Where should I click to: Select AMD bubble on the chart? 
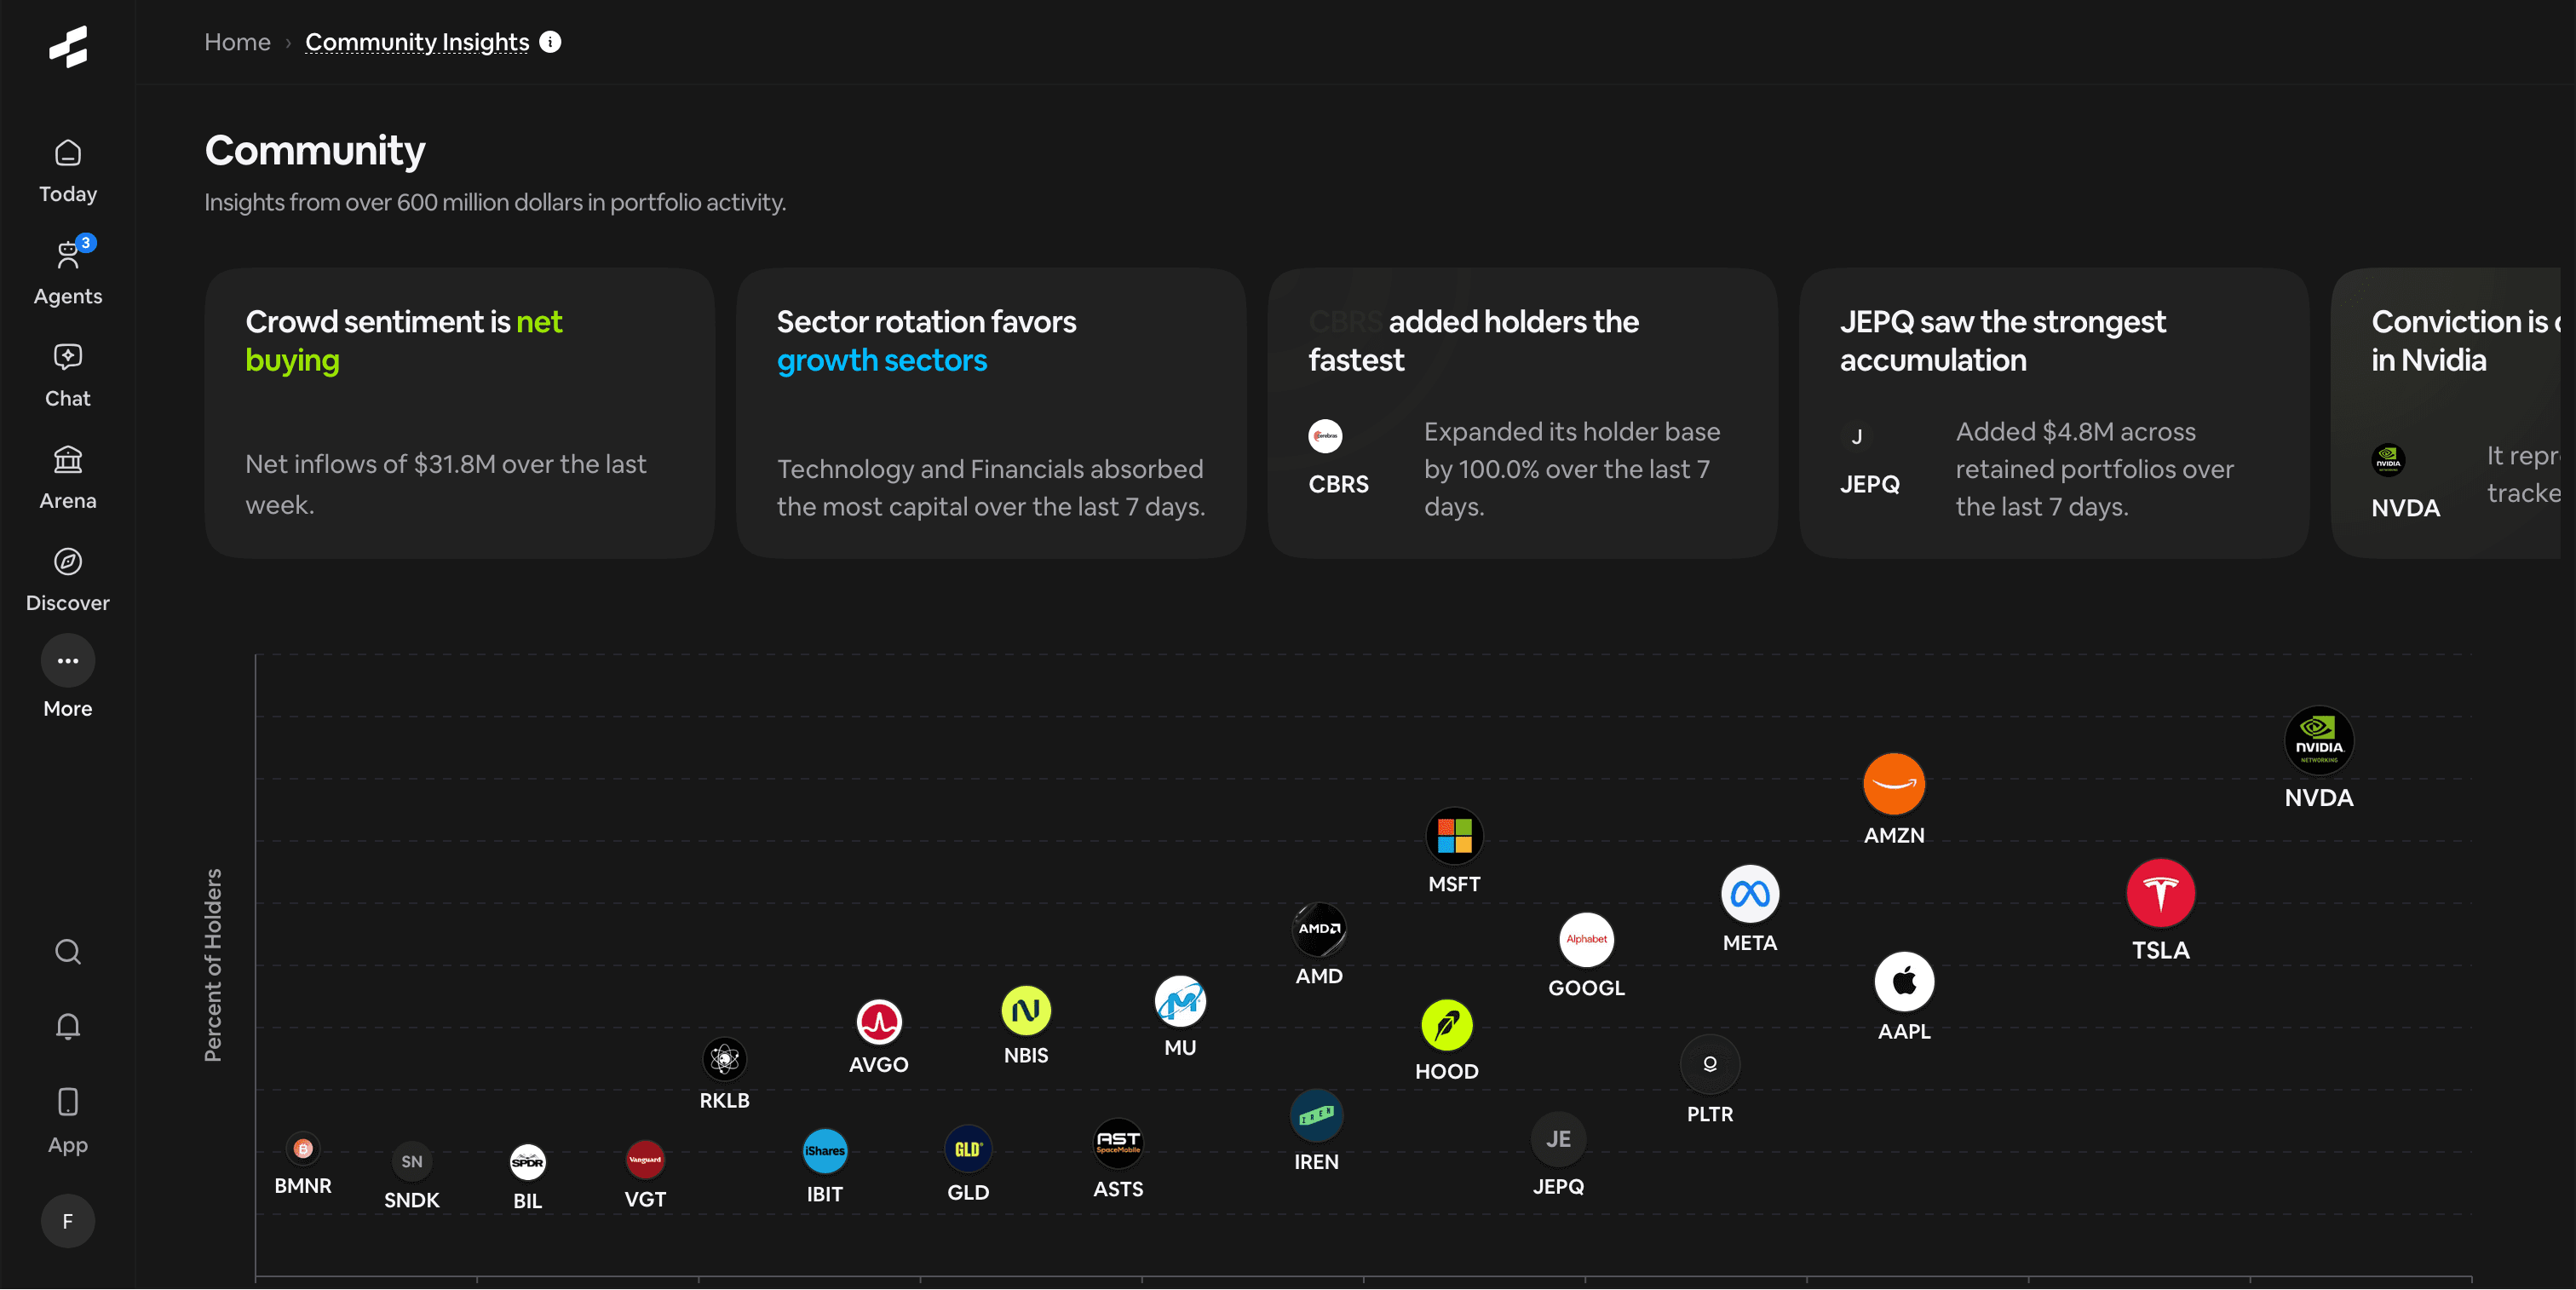click(1319, 929)
